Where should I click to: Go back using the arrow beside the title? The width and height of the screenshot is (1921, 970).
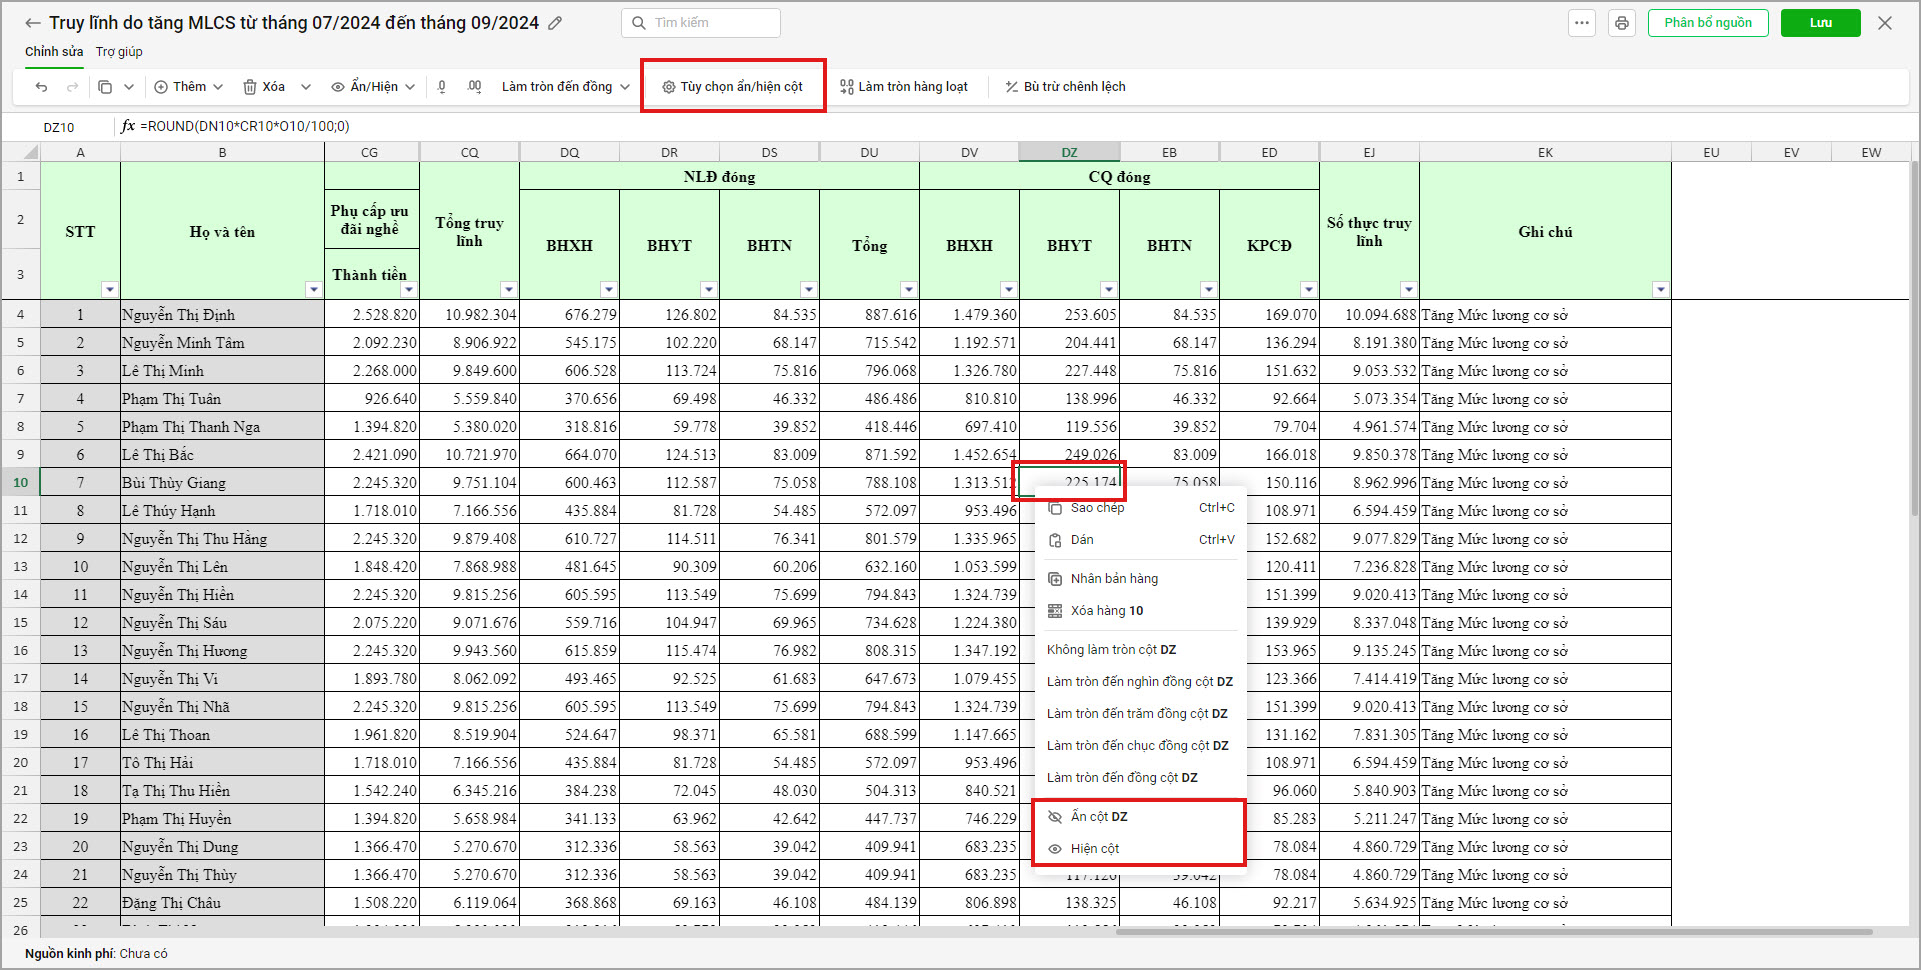point(33,23)
